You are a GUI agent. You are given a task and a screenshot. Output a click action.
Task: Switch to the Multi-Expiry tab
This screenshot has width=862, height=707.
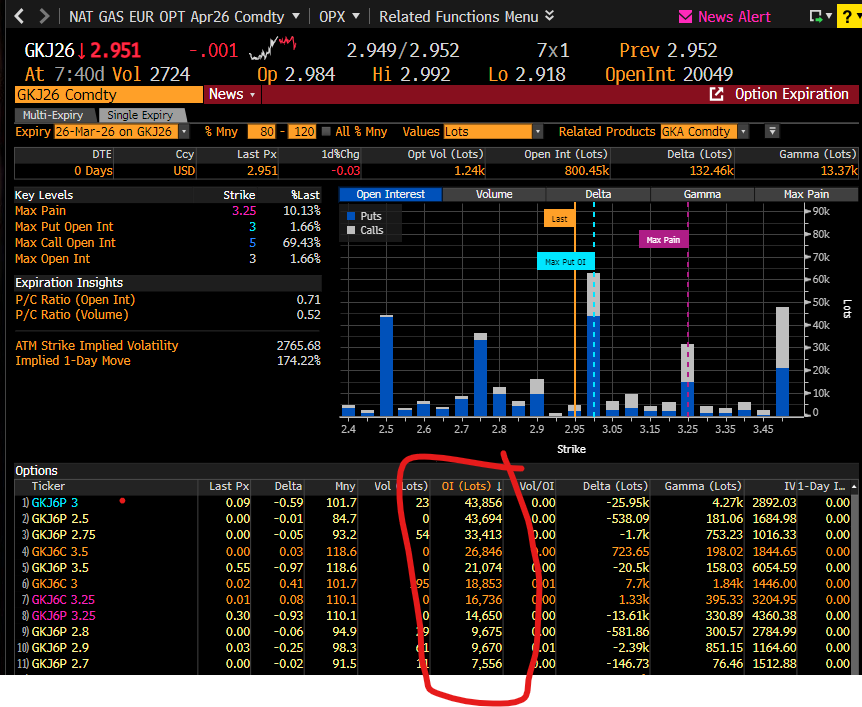point(53,115)
